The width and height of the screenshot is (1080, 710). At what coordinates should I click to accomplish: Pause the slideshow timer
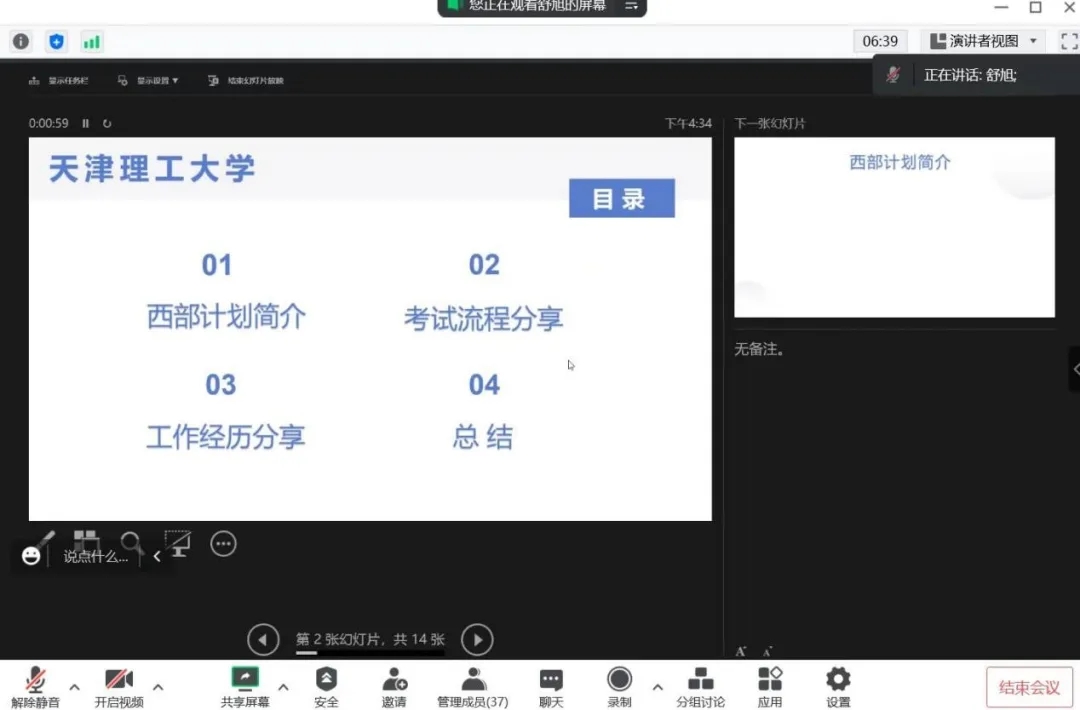click(86, 124)
